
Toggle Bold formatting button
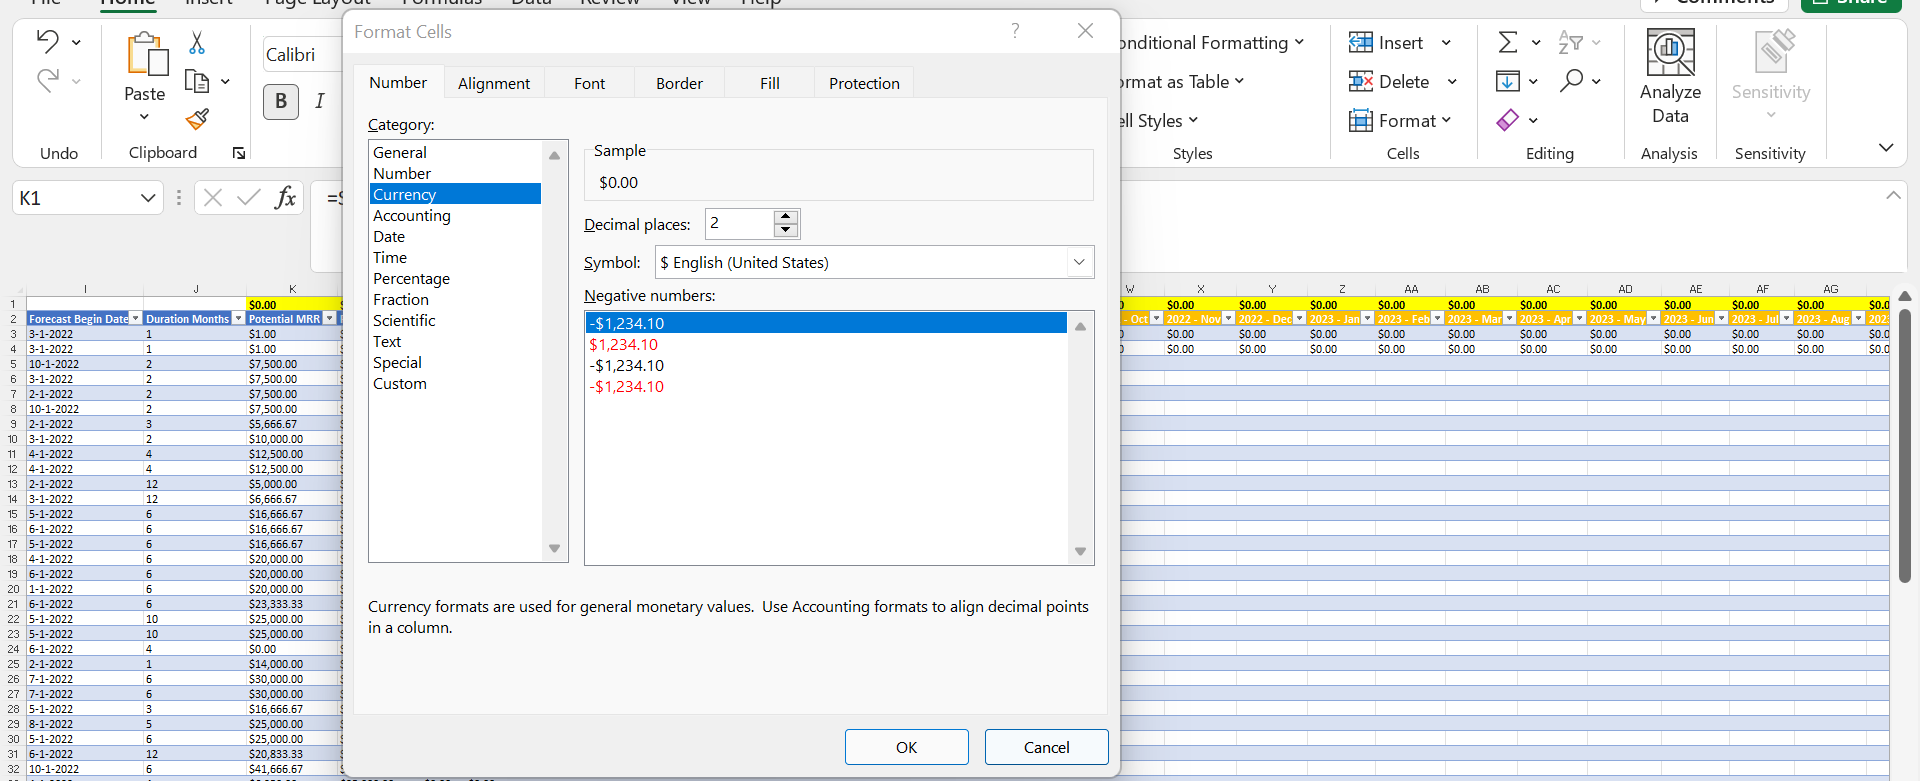(x=281, y=101)
